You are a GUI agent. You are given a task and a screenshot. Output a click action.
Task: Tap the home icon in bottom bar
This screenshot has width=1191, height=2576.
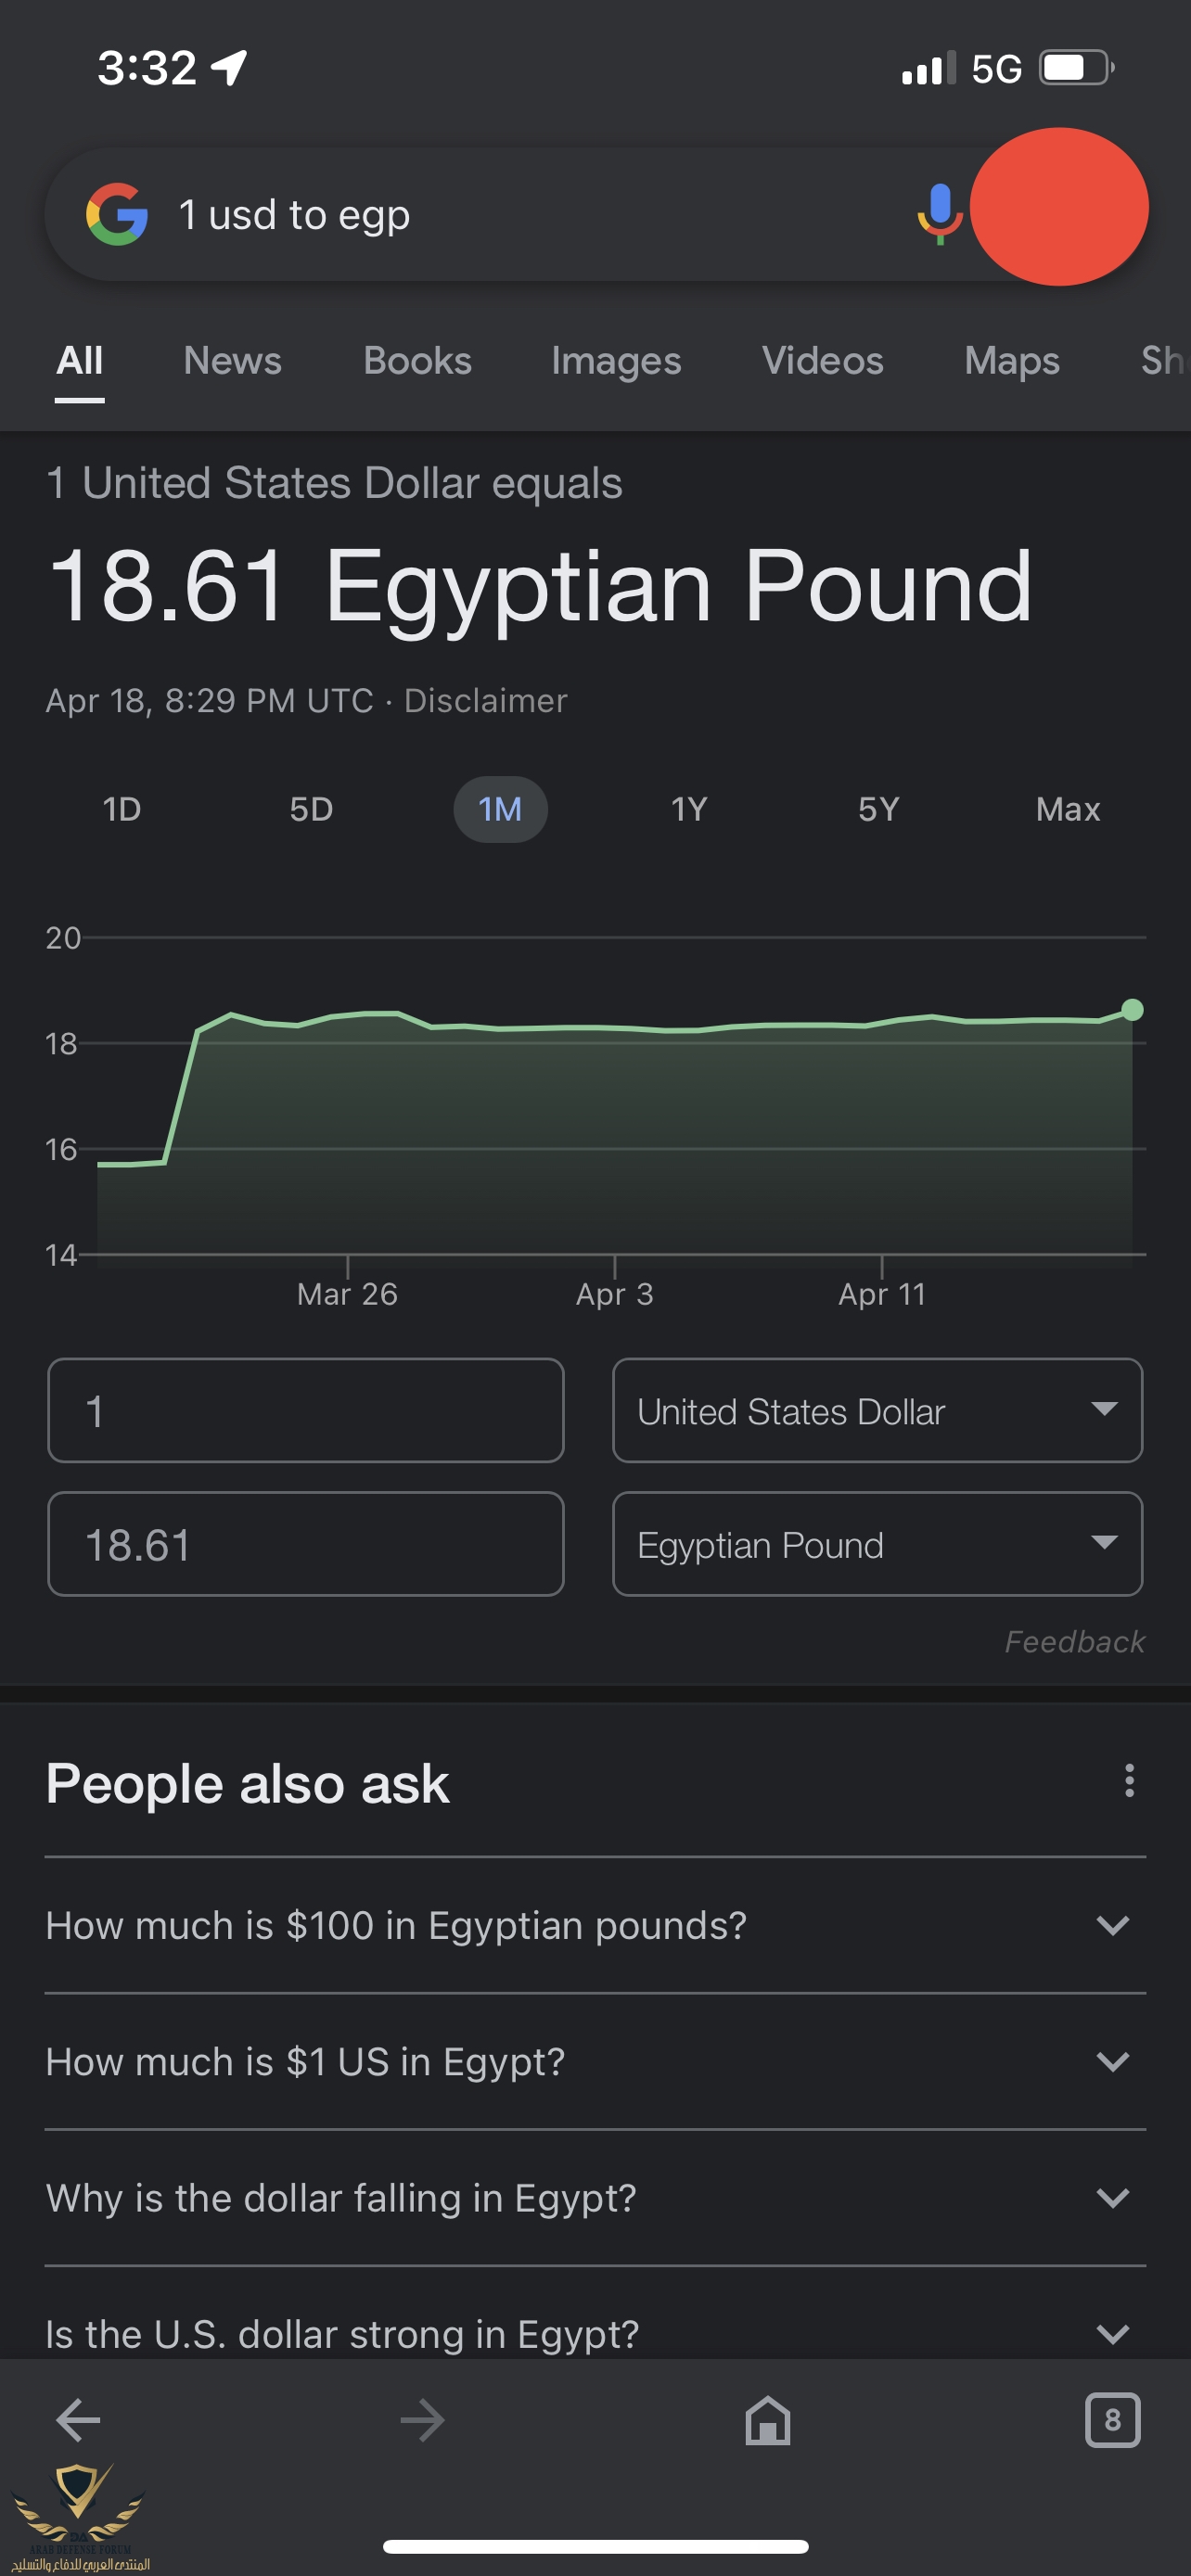[767, 2420]
